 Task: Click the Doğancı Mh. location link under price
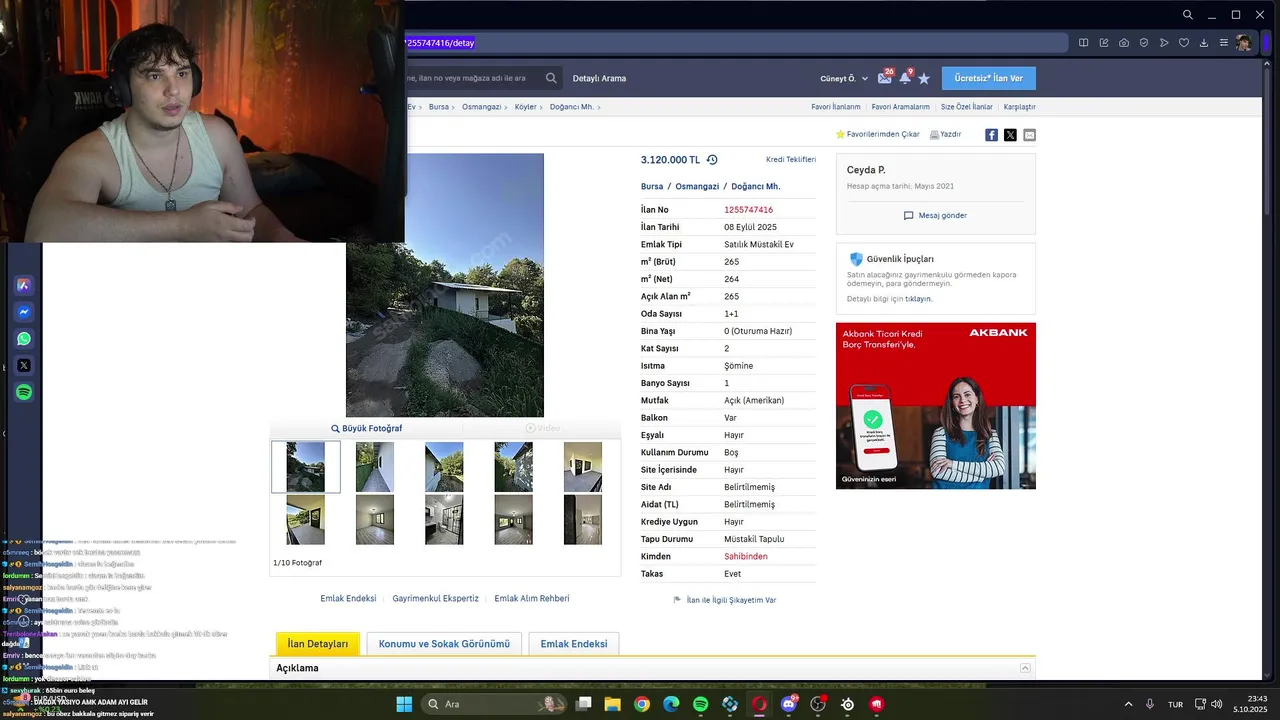756,186
